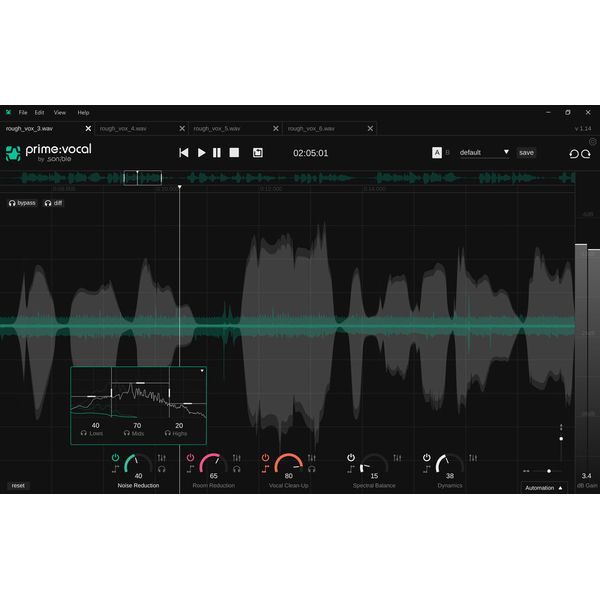The height and width of the screenshot is (600, 600).
Task: Skip back to the start
Action: tap(184, 153)
